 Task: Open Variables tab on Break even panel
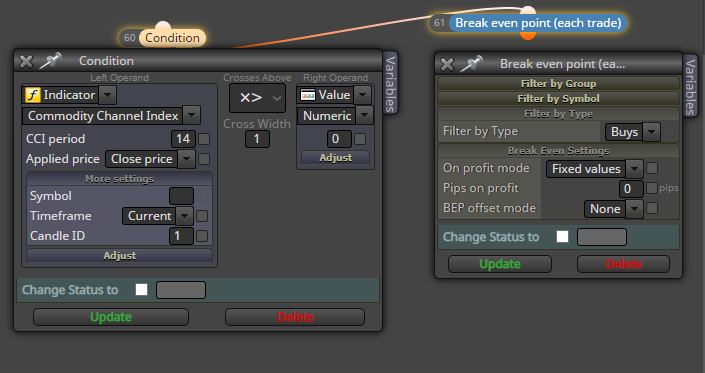coord(690,86)
